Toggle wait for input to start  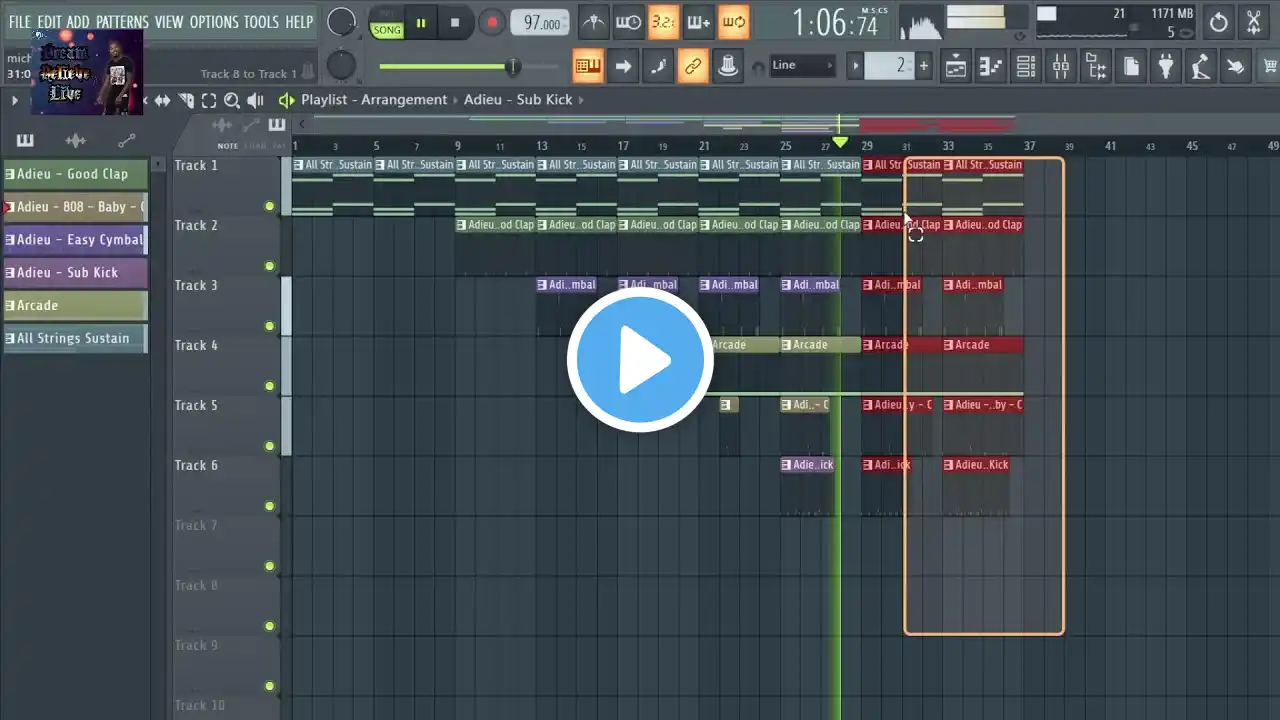(x=628, y=22)
